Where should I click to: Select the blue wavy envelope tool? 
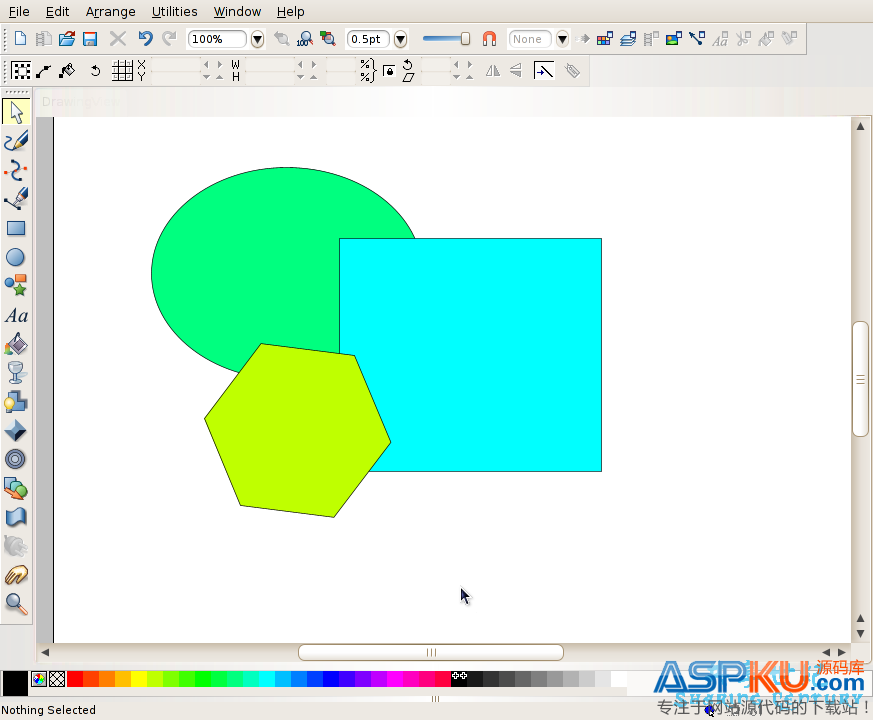pos(16,517)
